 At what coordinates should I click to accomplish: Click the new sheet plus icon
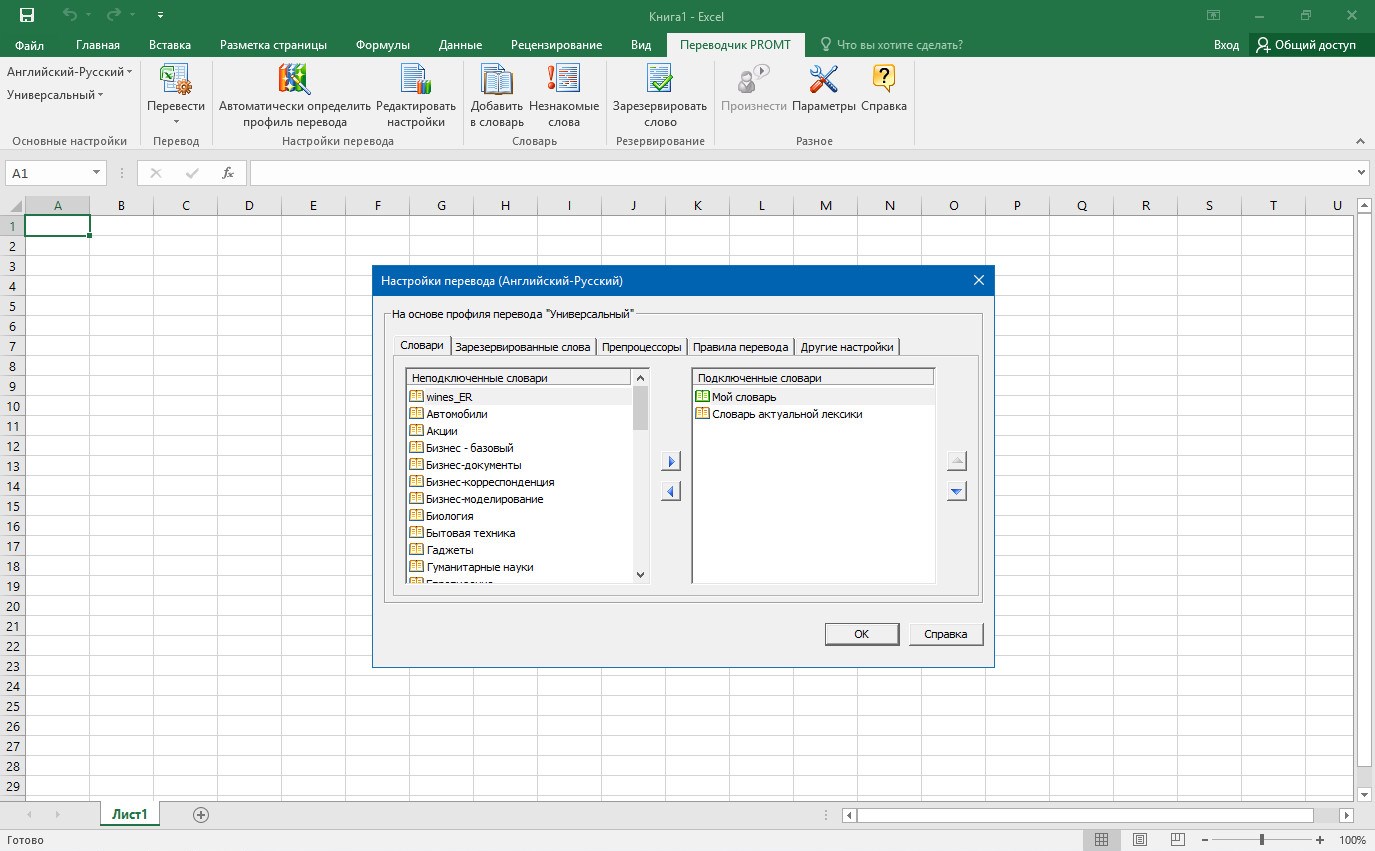(x=201, y=815)
